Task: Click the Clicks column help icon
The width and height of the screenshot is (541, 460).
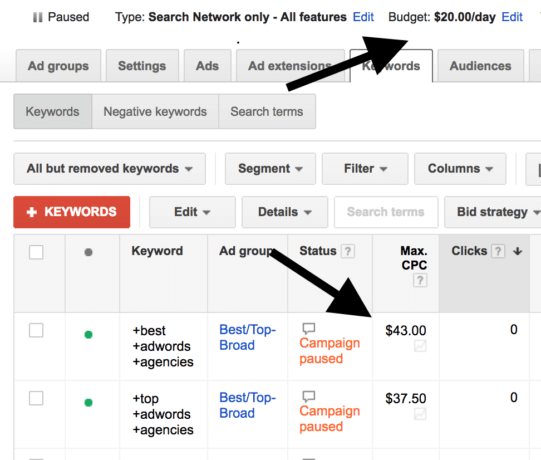Action: (x=498, y=251)
